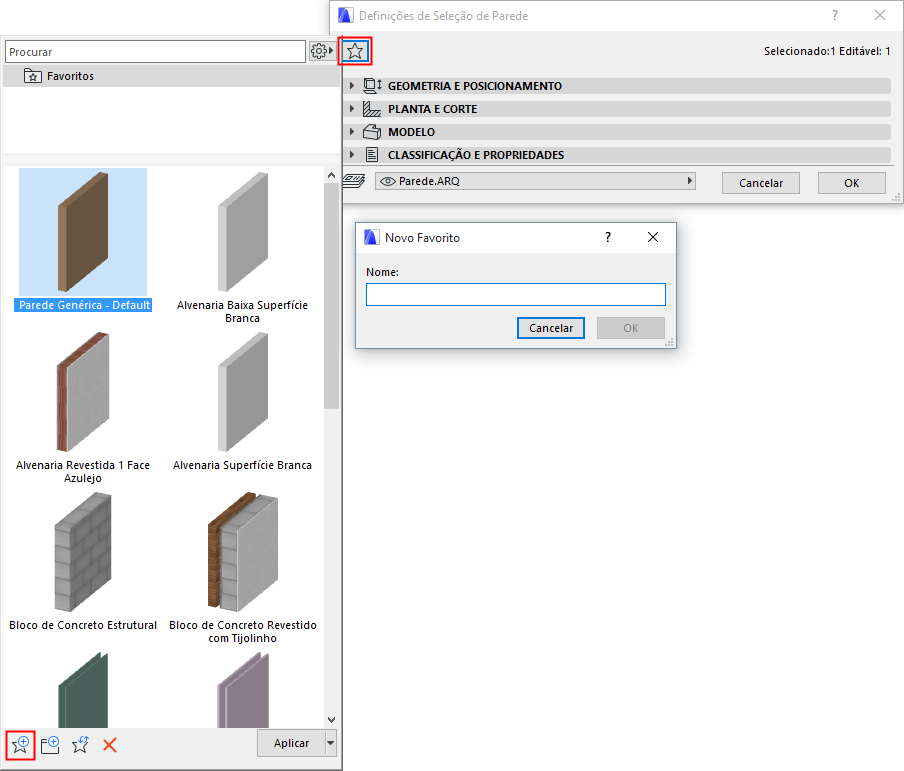This screenshot has width=904, height=771.
Task: Click the layer stack icon beside Parede.ARQ
Action: point(354,181)
